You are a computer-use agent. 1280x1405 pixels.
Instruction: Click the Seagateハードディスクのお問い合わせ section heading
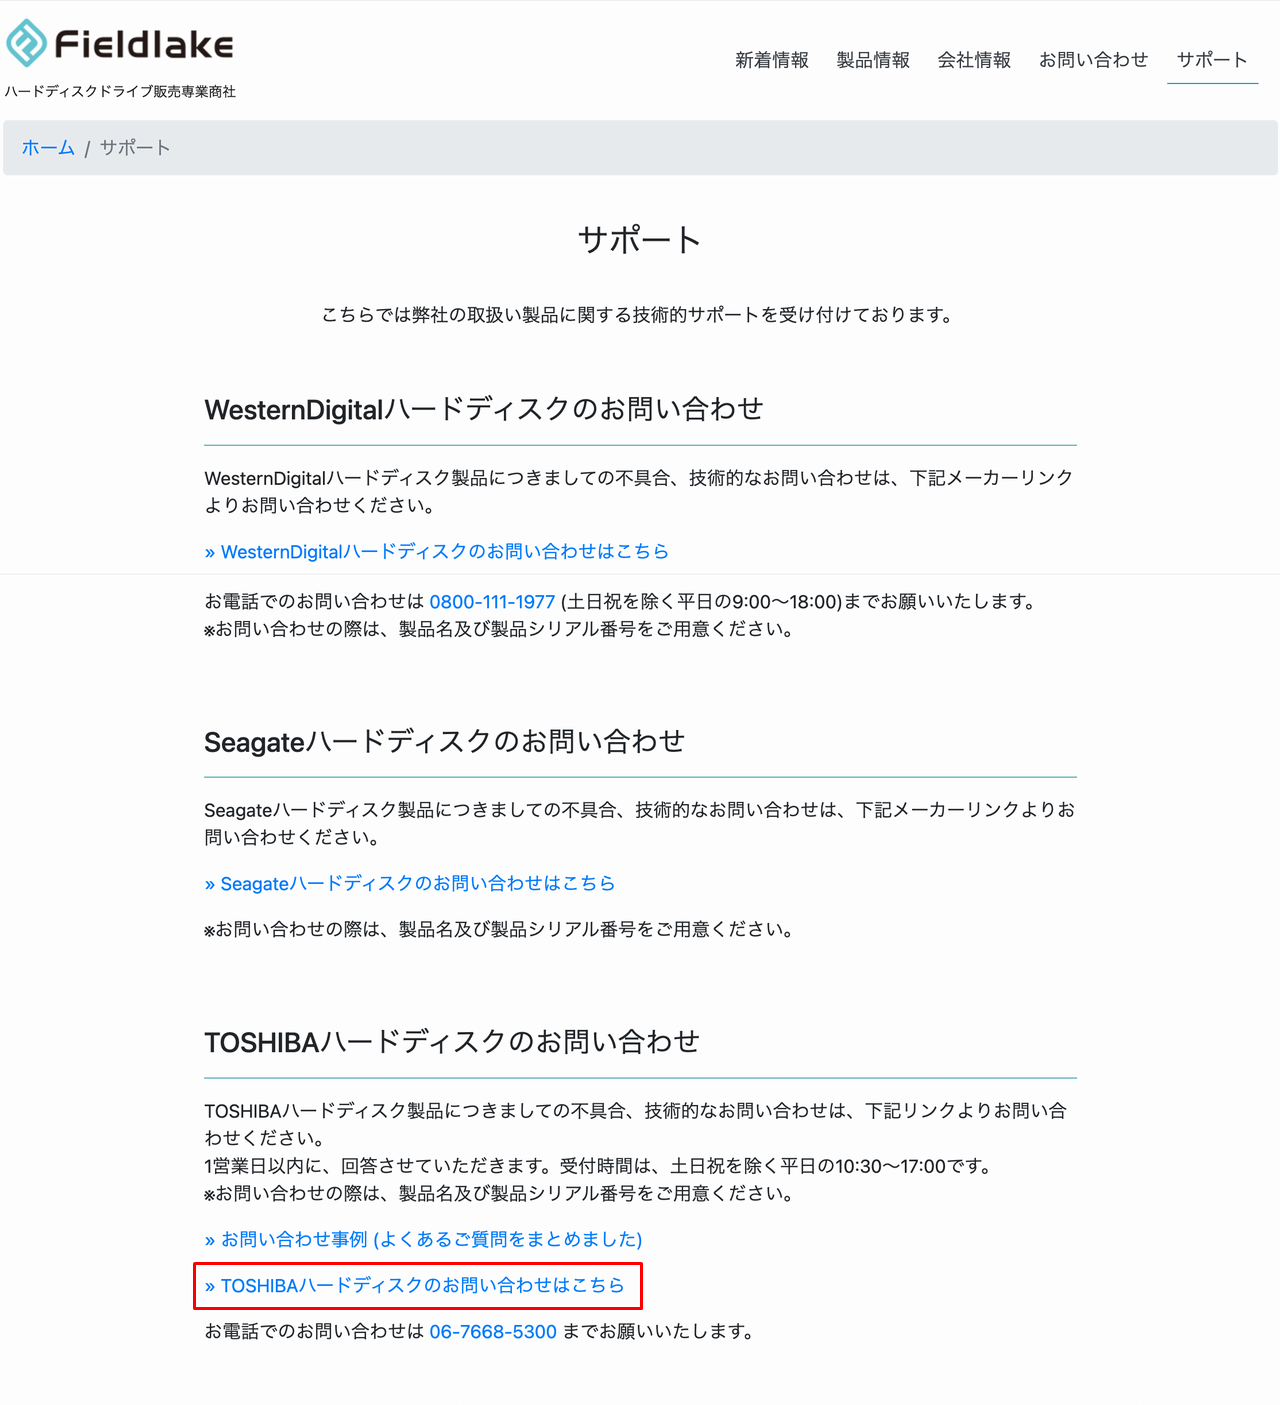pos(444,742)
